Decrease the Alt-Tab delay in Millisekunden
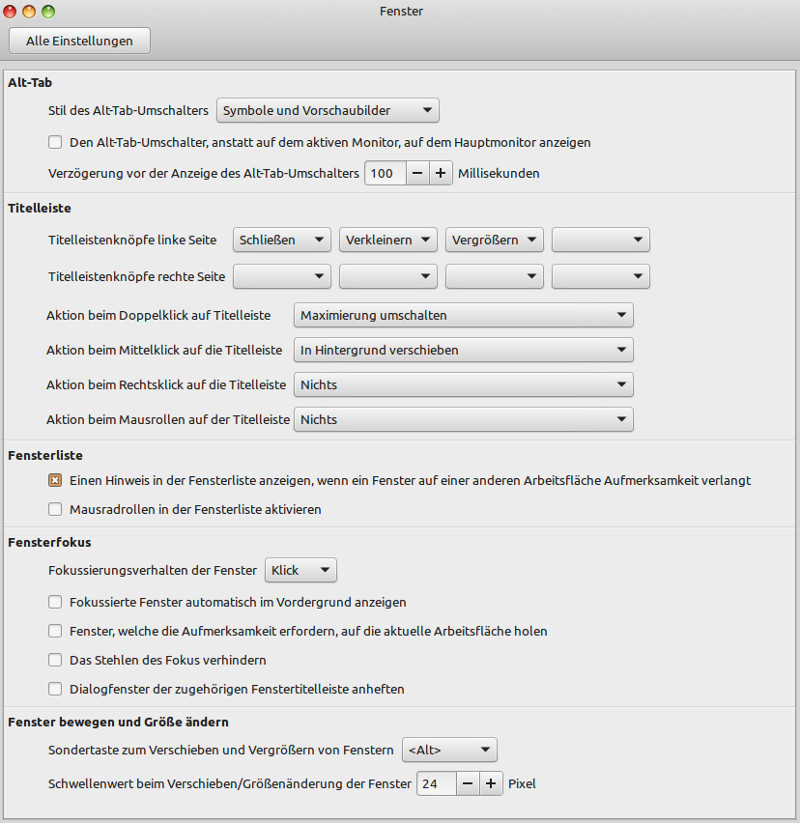The height and width of the screenshot is (823, 800). 418,173
